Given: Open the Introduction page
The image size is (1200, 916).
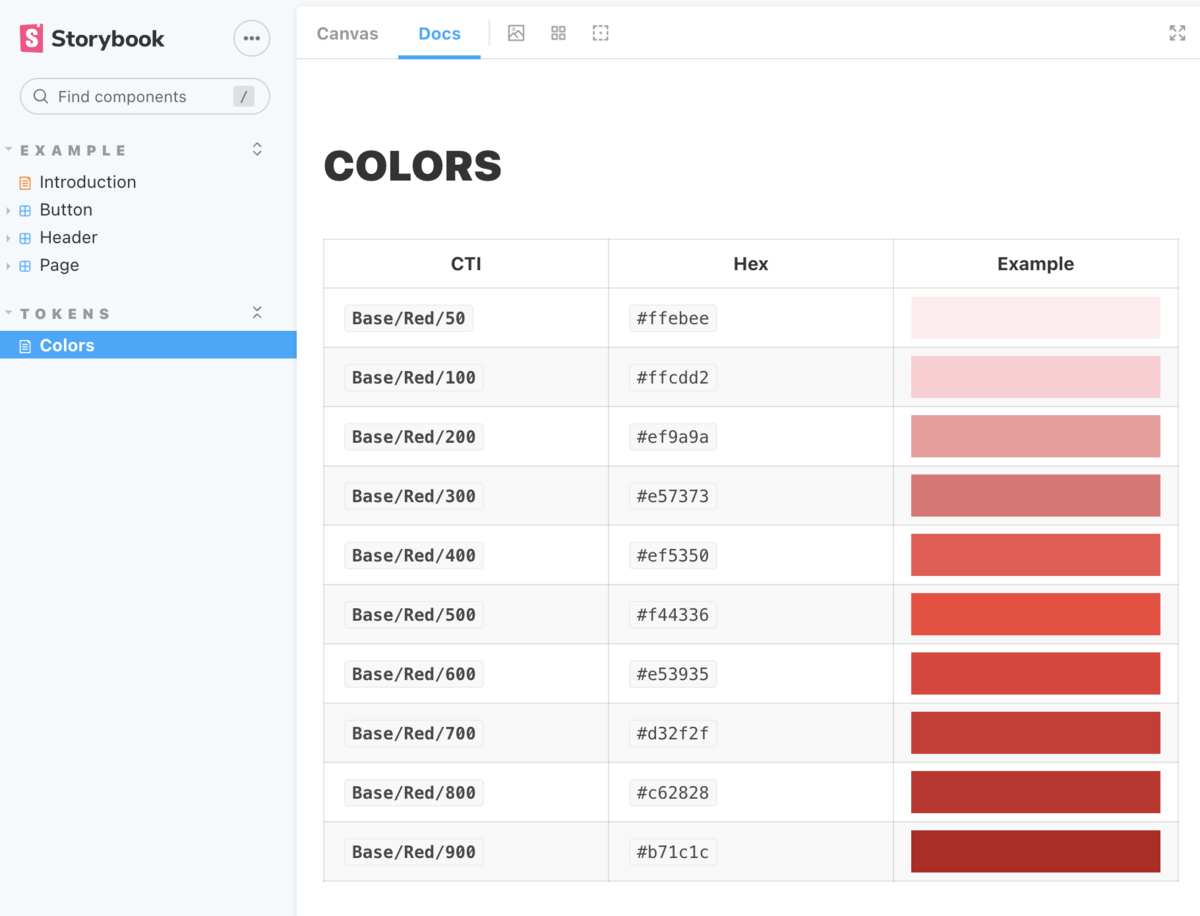Looking at the screenshot, I should 88,182.
